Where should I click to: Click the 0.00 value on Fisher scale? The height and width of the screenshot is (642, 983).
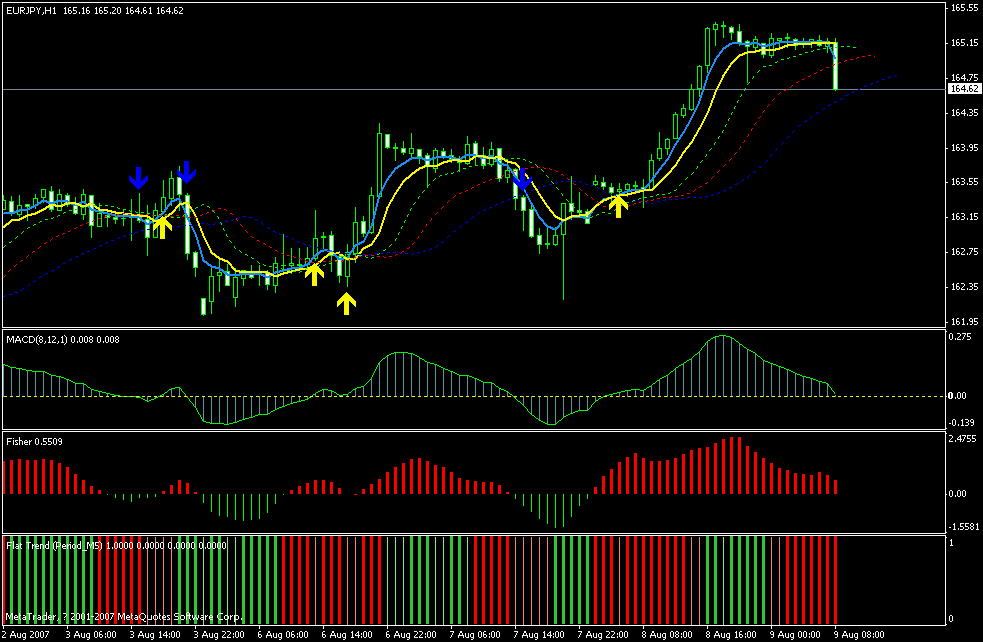[x=957, y=494]
